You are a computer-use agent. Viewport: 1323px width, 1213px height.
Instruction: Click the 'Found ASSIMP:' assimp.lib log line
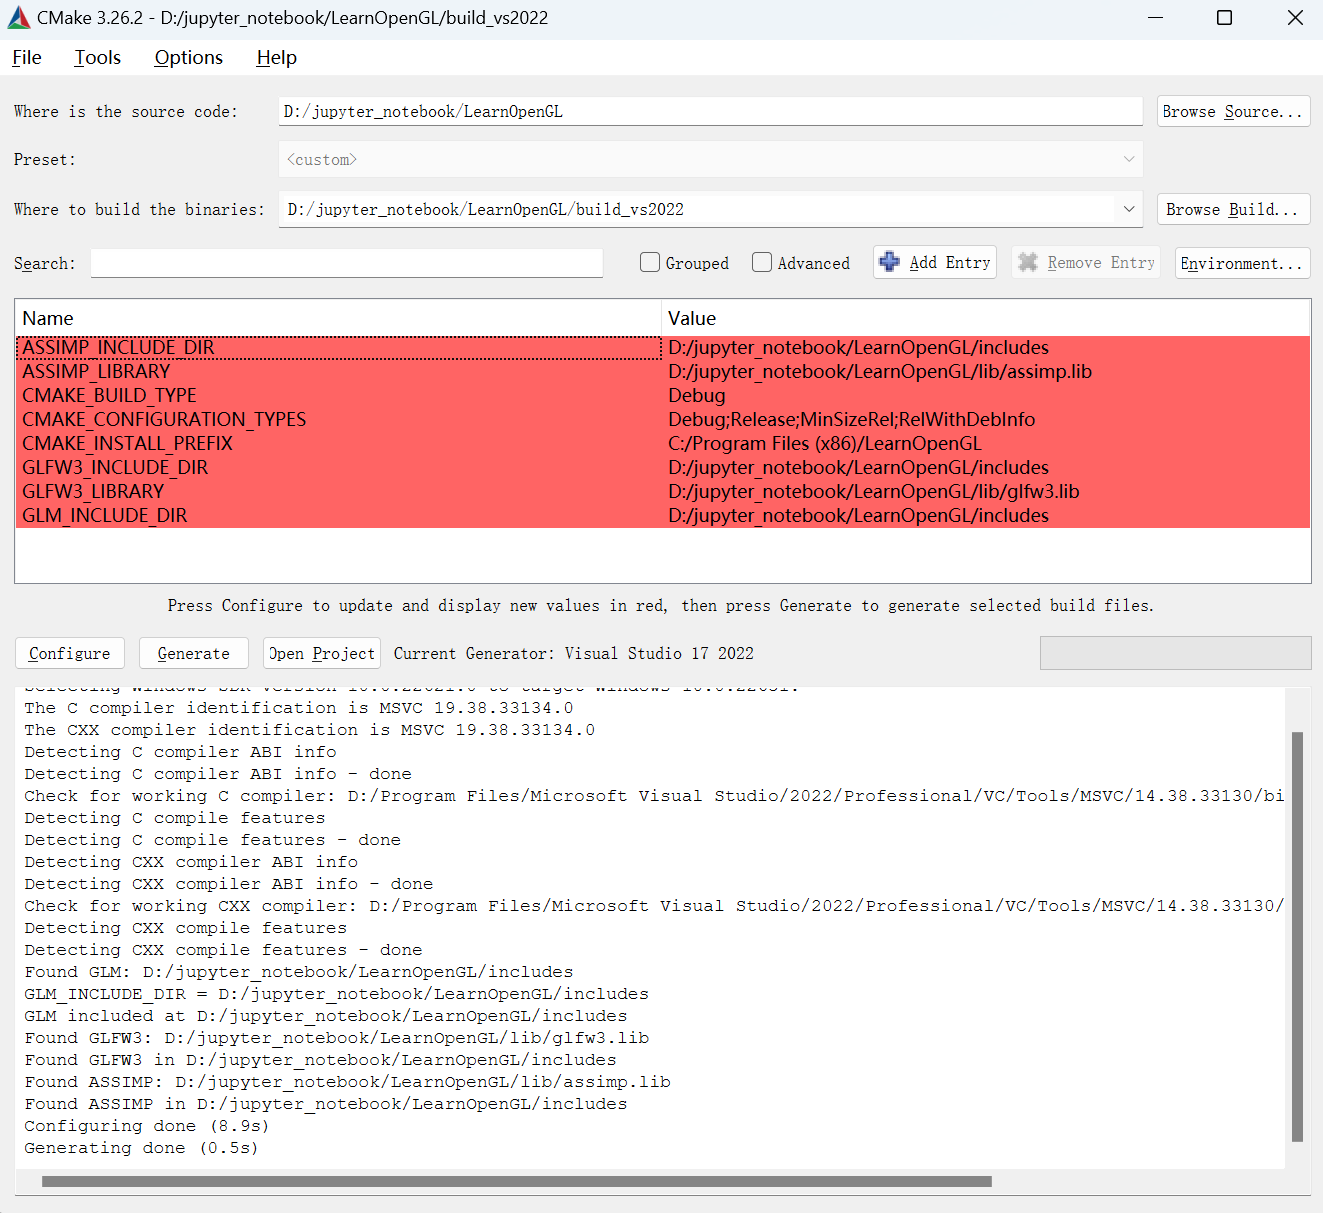(348, 1082)
